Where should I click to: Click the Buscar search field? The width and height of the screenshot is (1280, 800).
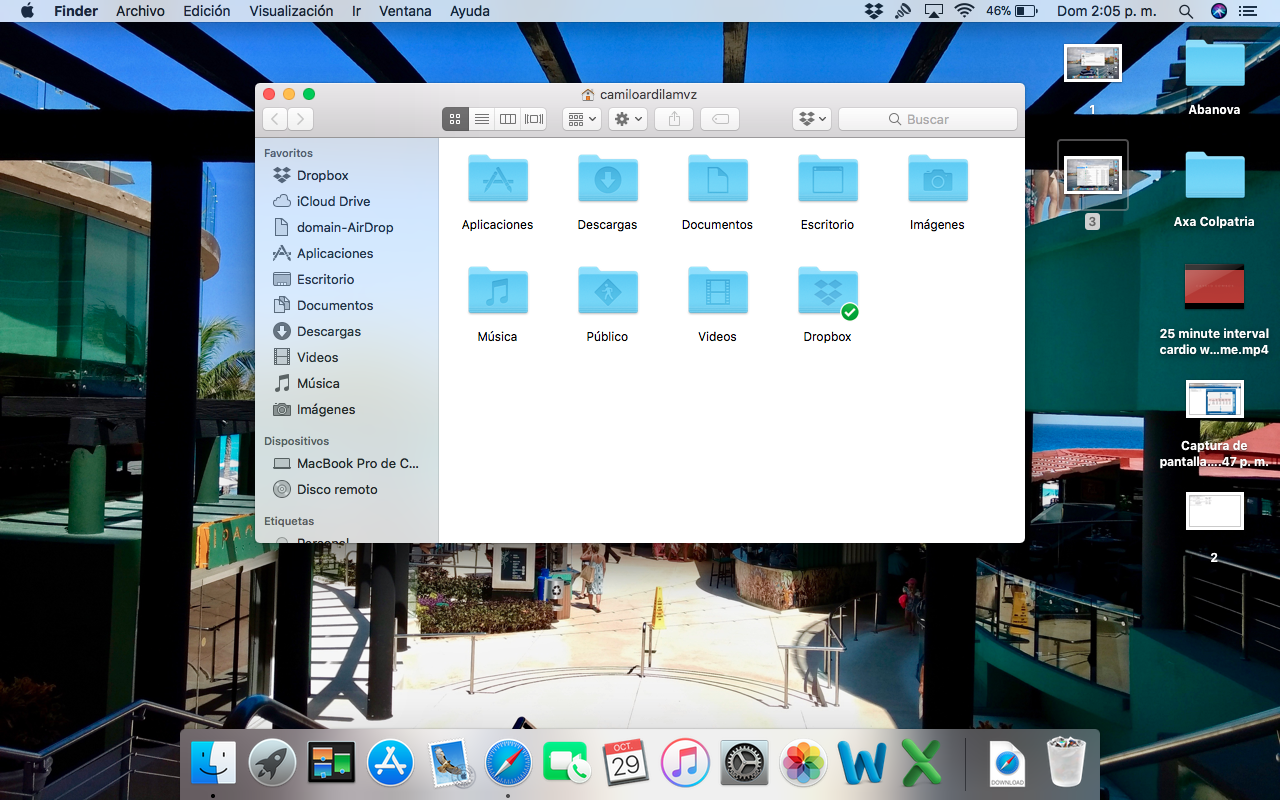(x=927, y=119)
